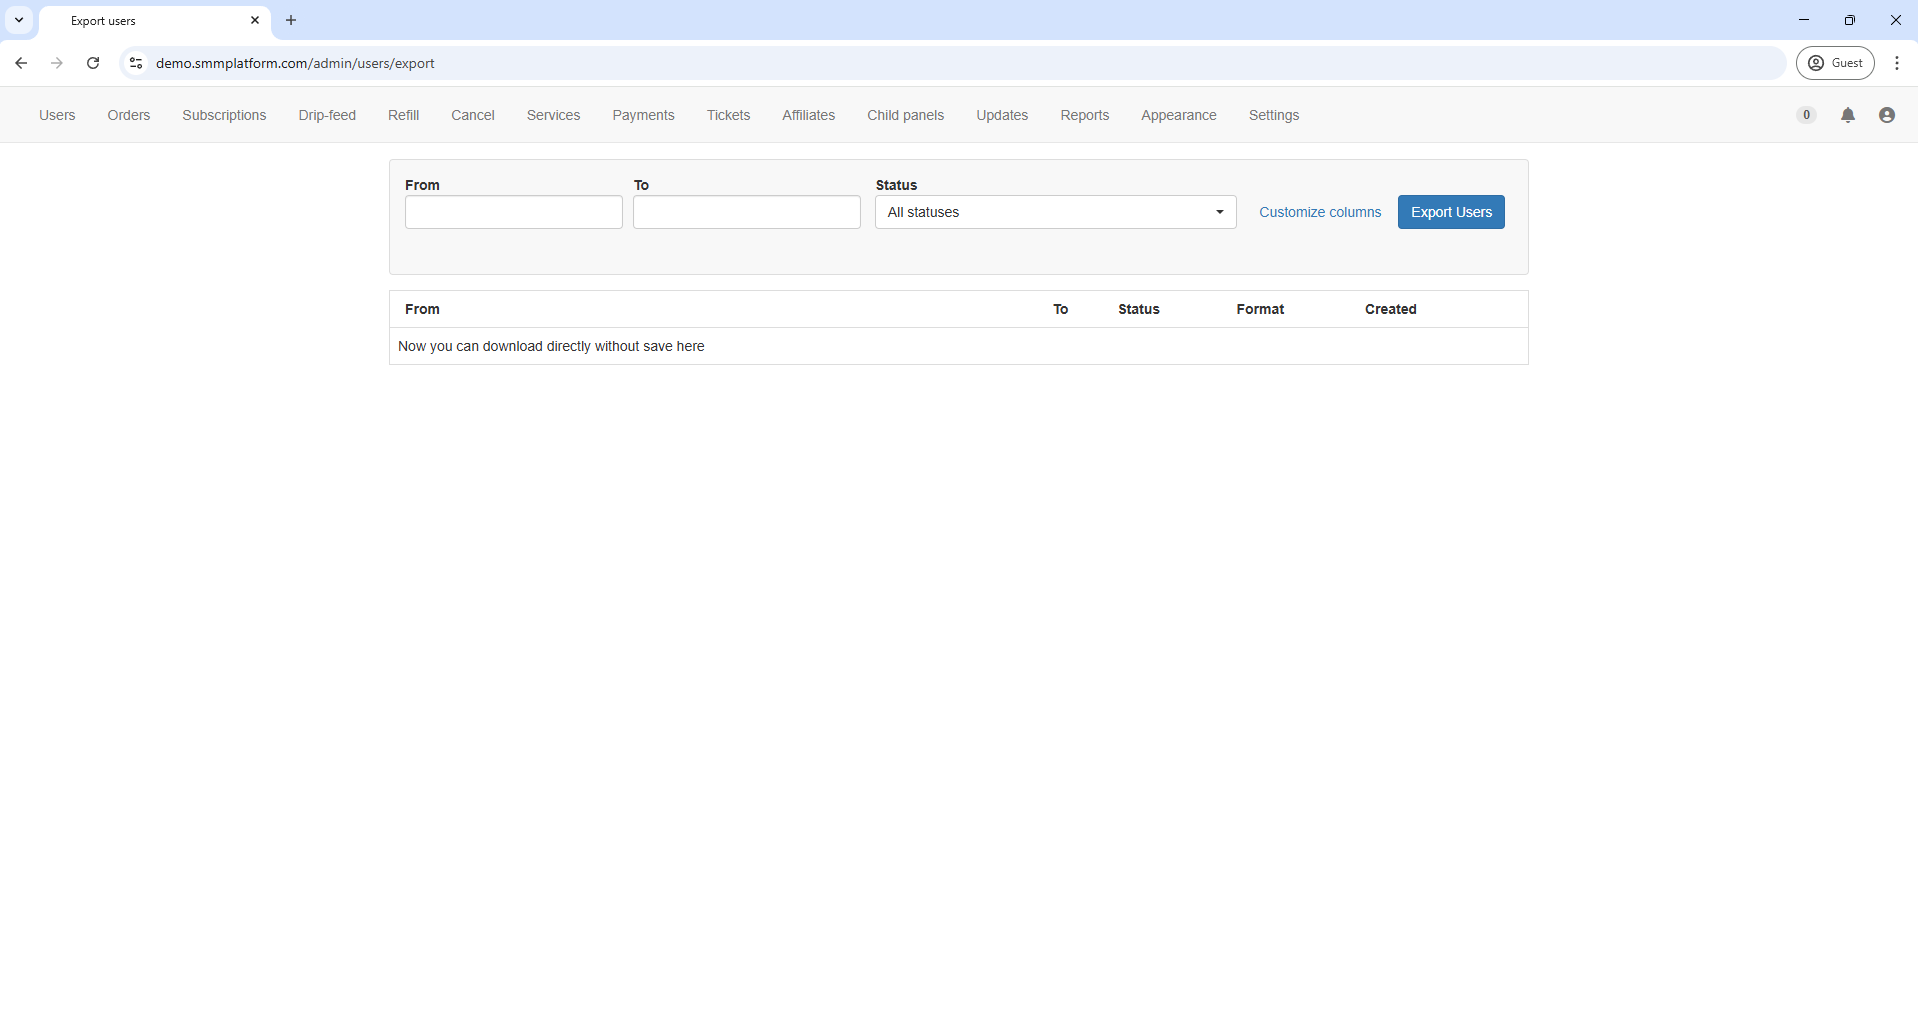
Task: Select the To date input
Action: click(746, 212)
